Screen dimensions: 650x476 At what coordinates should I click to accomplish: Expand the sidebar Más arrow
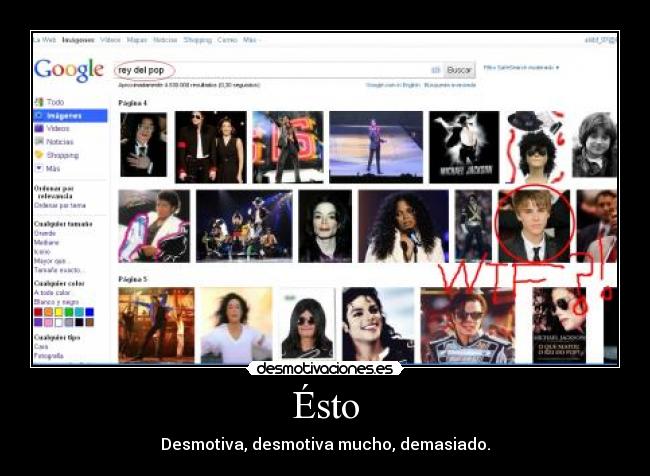[39, 168]
